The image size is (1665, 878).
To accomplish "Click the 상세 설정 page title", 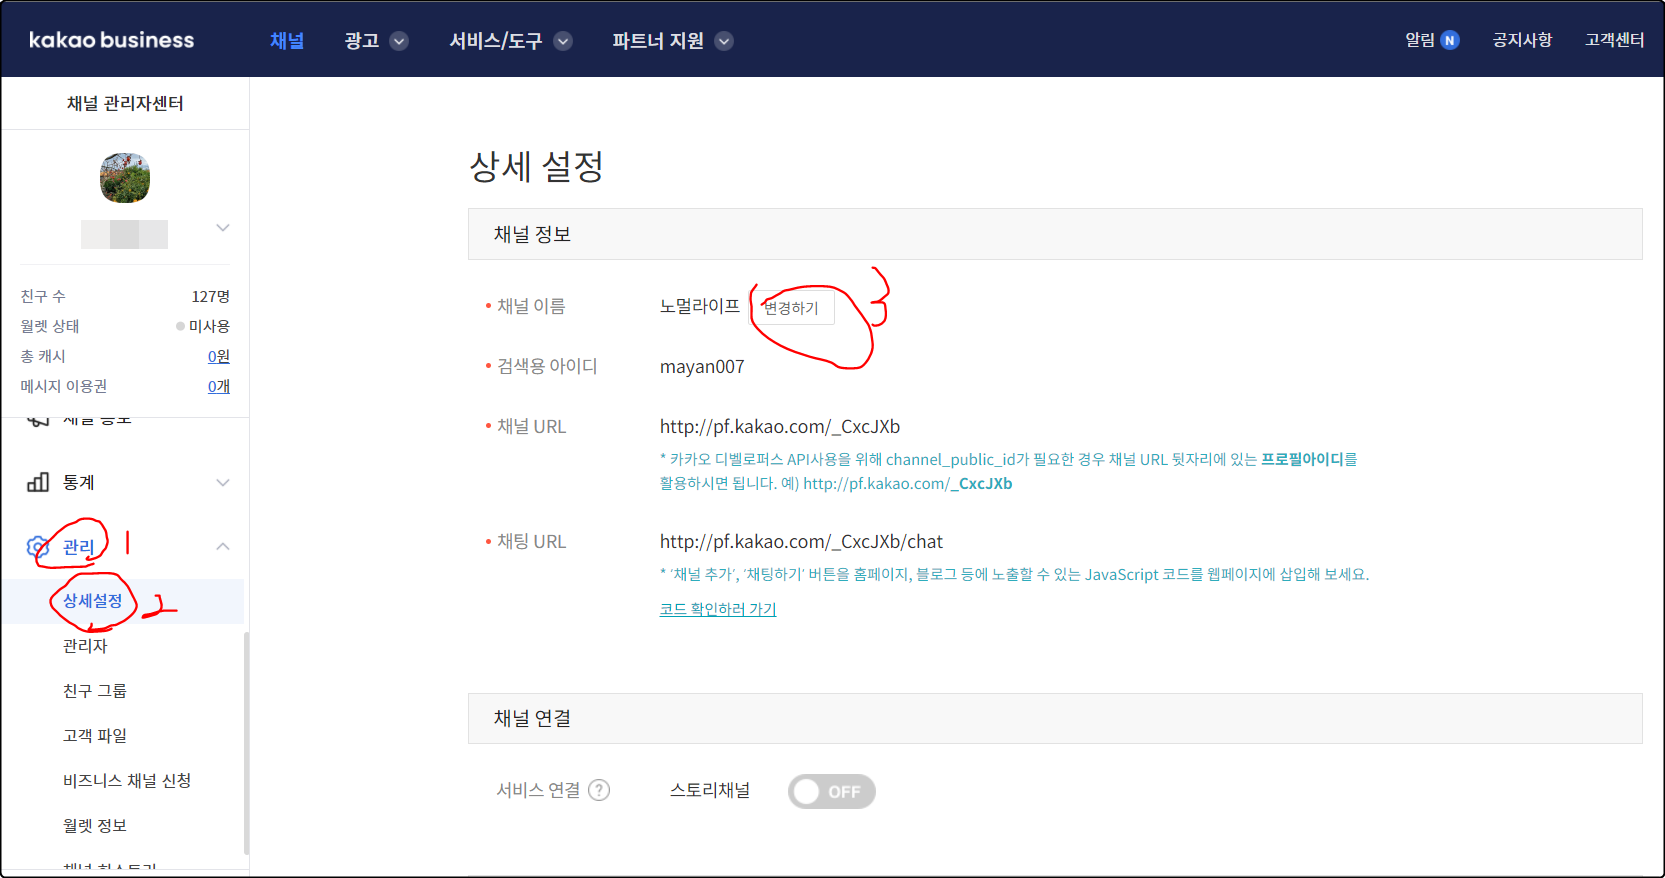I will tap(537, 166).
